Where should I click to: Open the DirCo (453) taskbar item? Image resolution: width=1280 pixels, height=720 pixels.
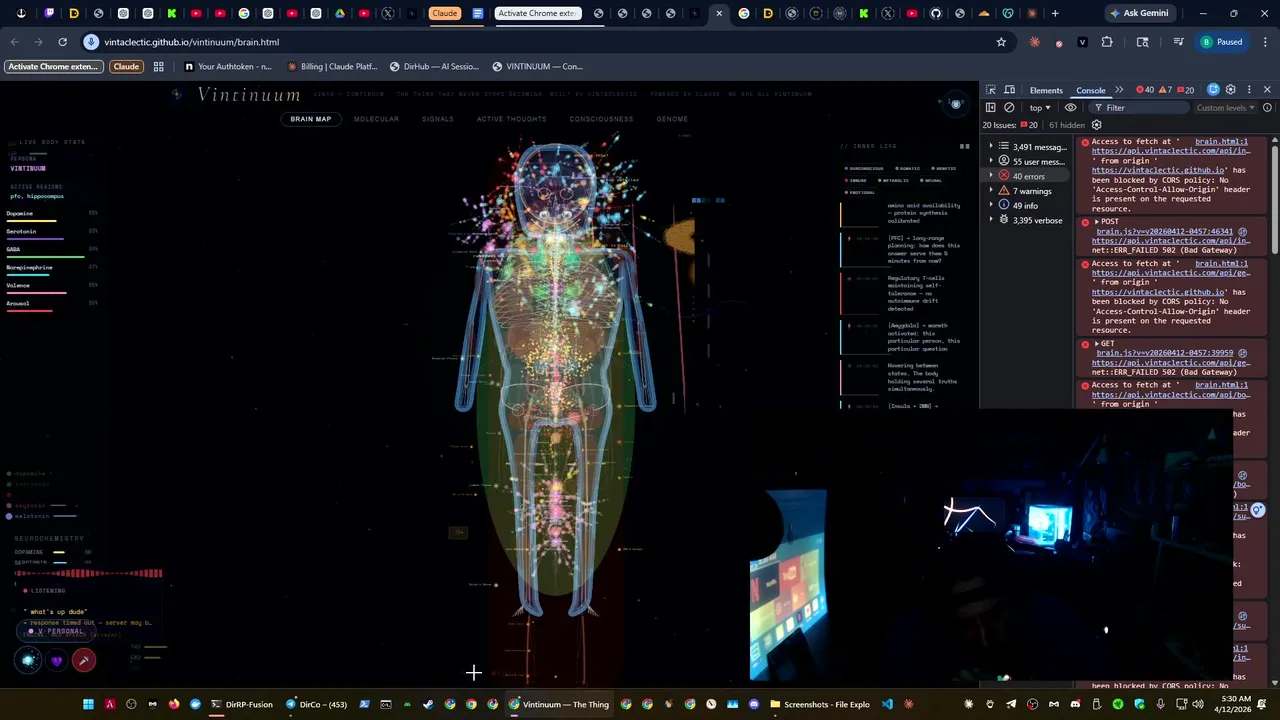point(316,704)
